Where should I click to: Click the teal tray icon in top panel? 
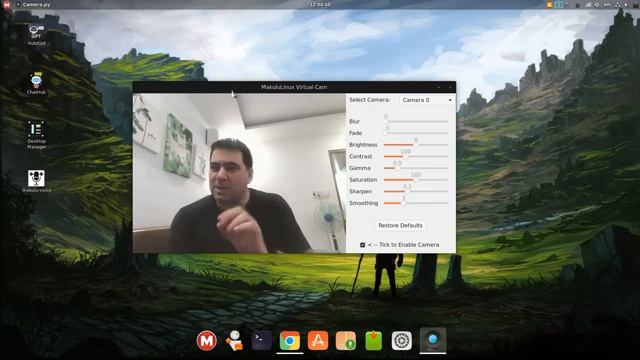click(x=559, y=5)
